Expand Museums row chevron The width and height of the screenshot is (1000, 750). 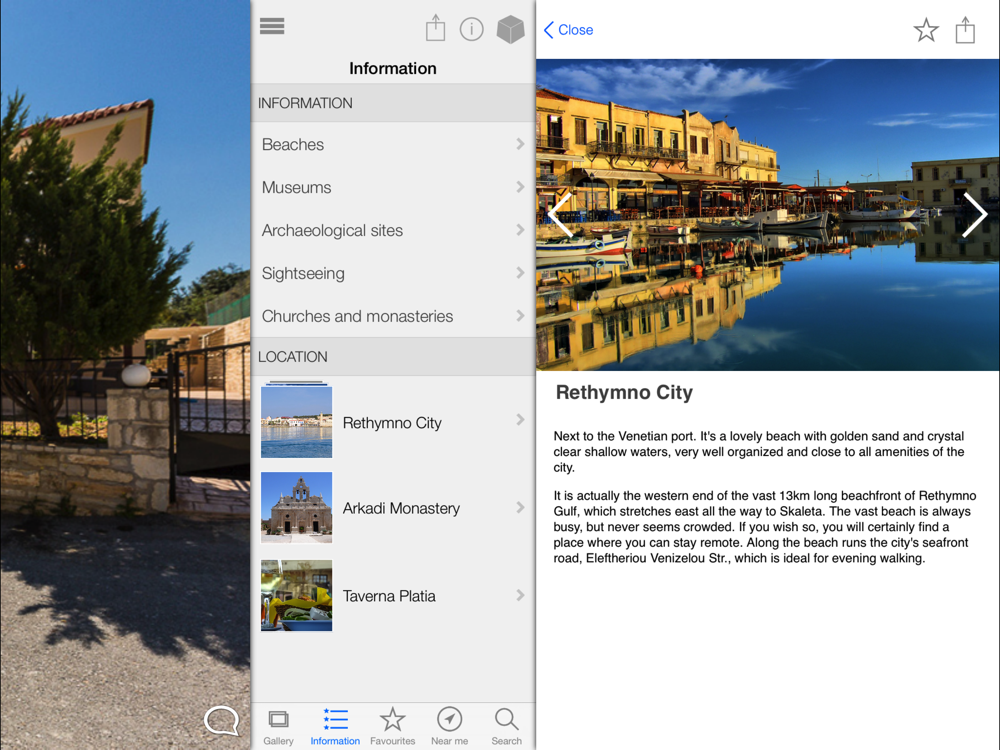tap(520, 187)
